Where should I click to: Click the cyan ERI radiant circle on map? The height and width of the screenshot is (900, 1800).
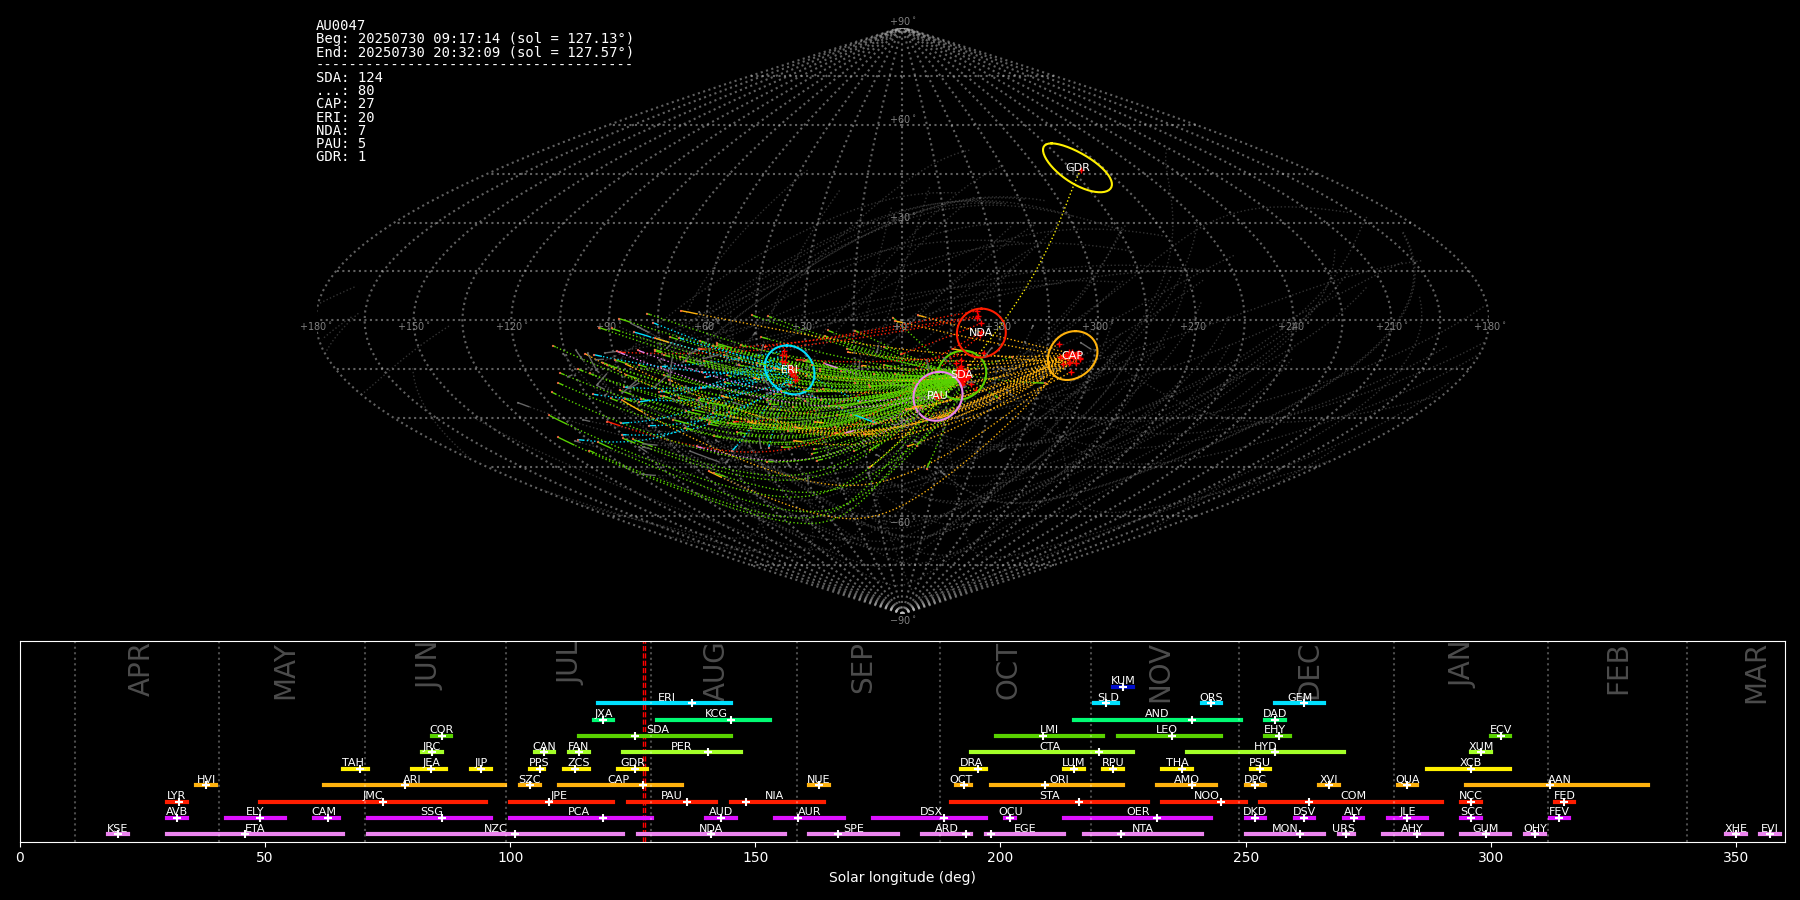point(790,370)
